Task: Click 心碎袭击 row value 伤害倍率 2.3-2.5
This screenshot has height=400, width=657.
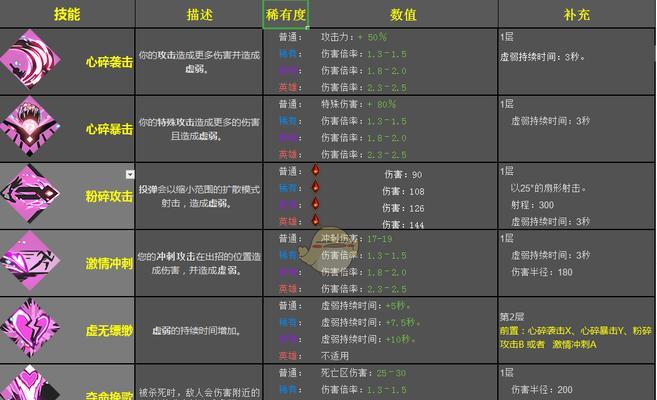Action: [x=364, y=88]
